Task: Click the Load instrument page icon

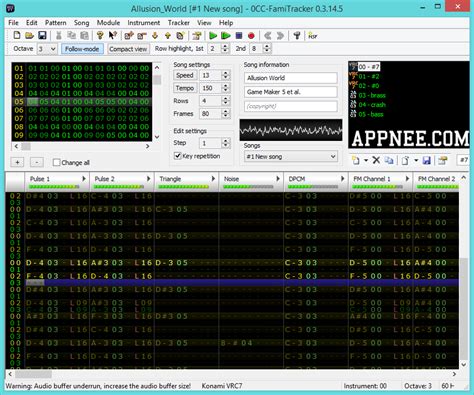Action: tap(405, 160)
